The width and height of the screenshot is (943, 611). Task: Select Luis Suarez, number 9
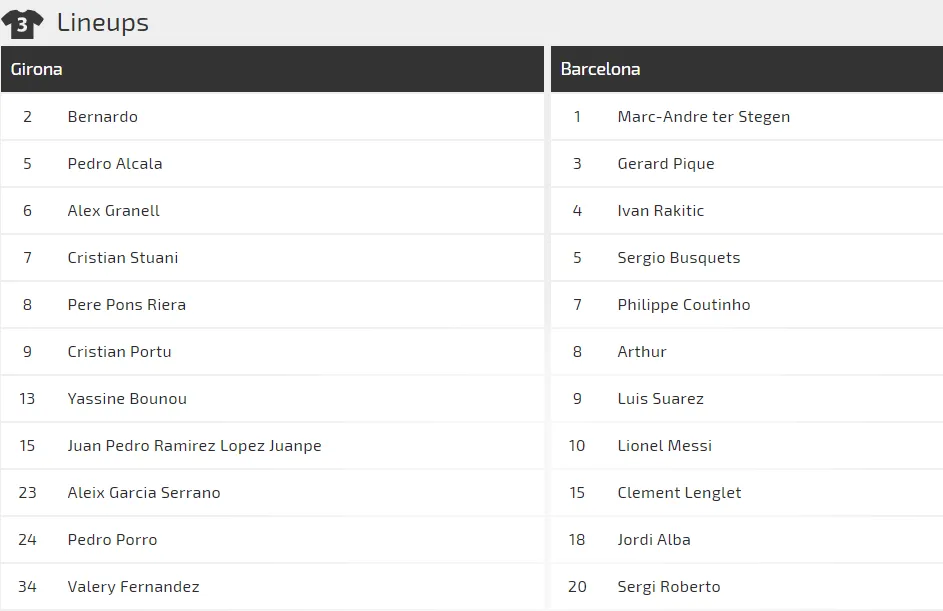[x=661, y=399]
